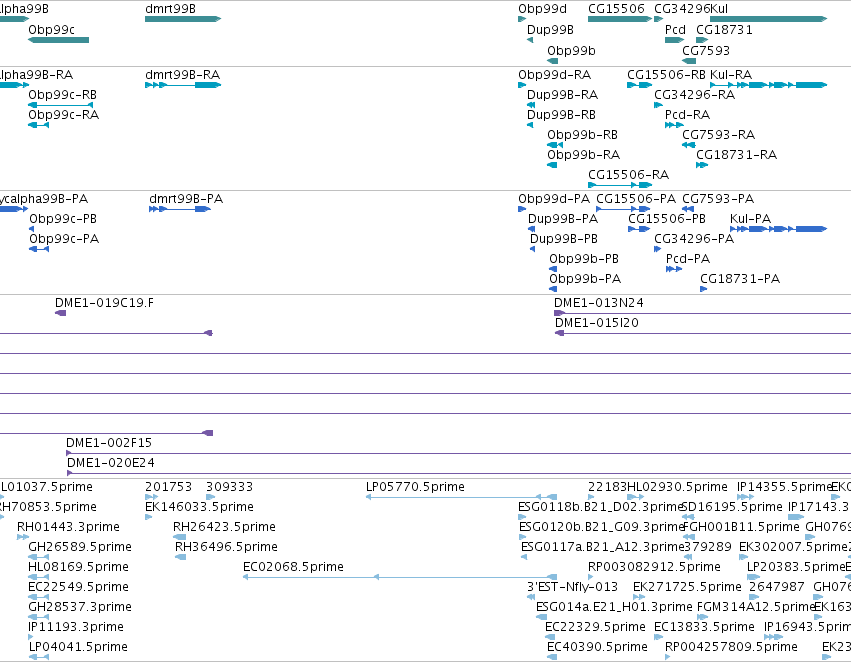Select EST LP04041.5prime

[x=78, y=647]
